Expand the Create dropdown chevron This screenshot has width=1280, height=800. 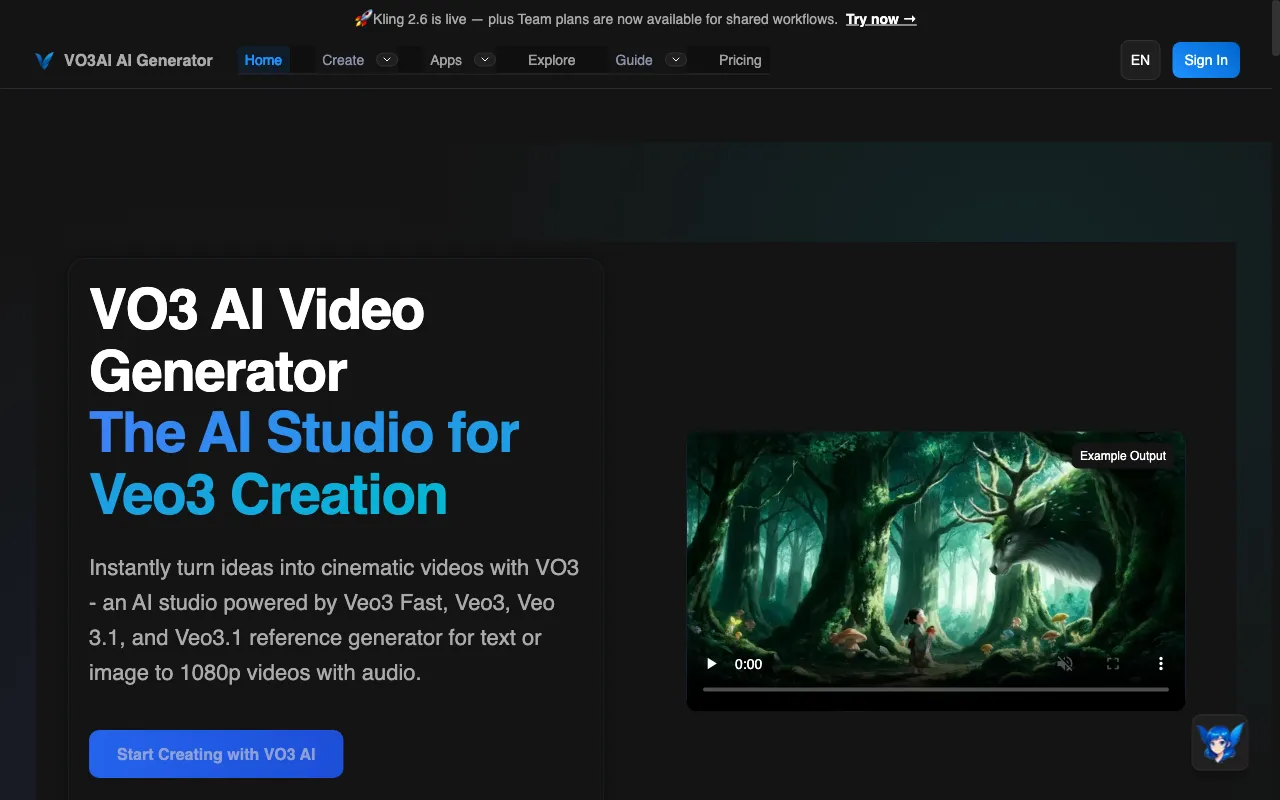coord(387,60)
